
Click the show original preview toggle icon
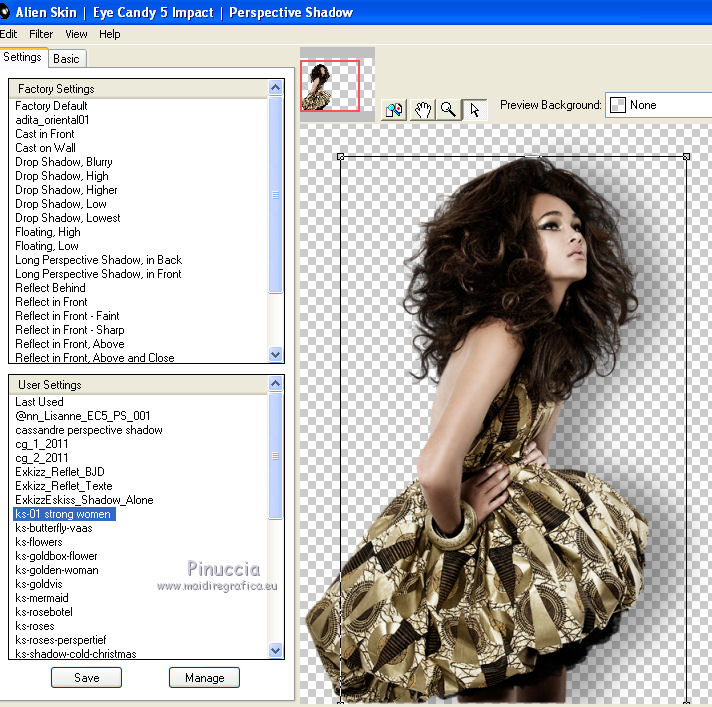pyautogui.click(x=394, y=110)
